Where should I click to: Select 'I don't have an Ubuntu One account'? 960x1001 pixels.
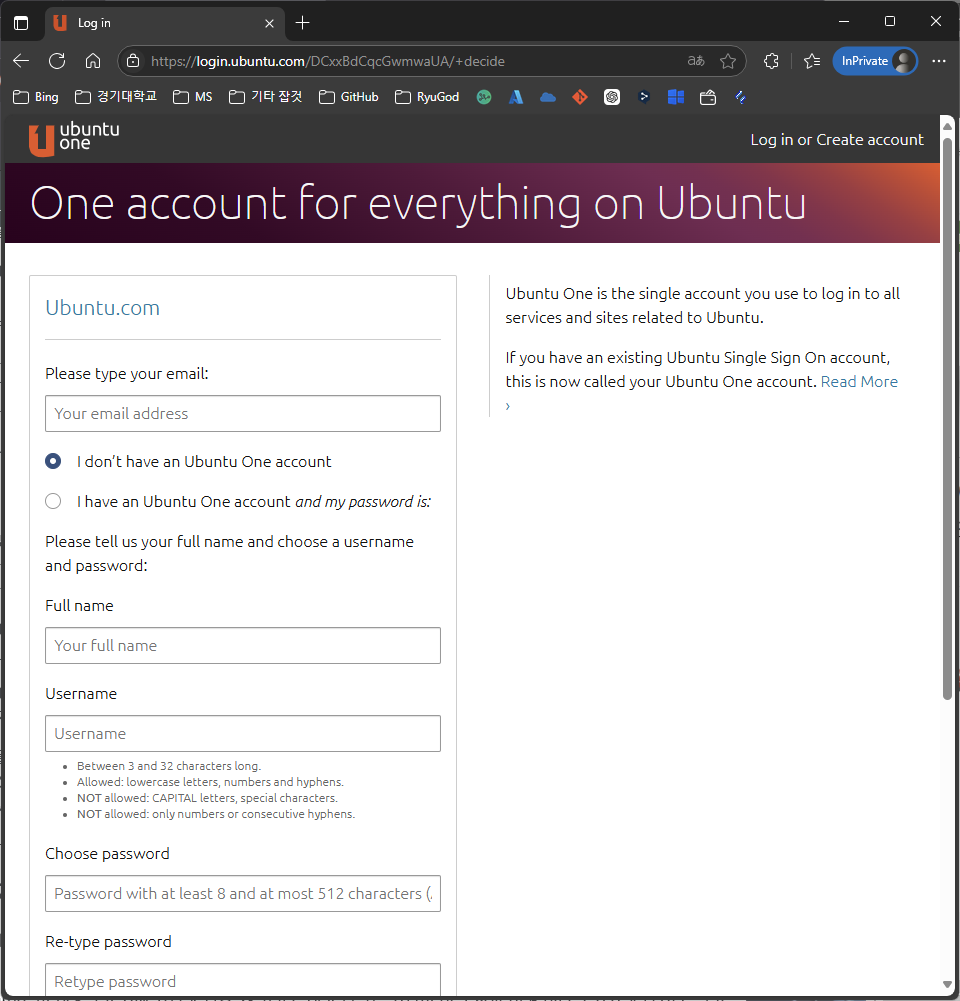coord(53,461)
